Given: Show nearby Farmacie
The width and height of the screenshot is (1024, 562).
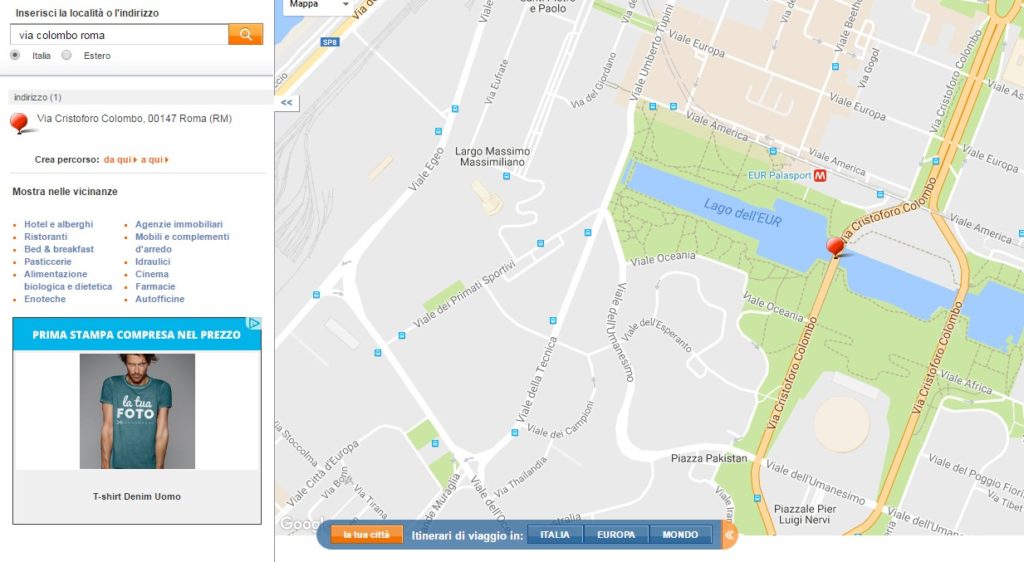Looking at the screenshot, I should 155,286.
